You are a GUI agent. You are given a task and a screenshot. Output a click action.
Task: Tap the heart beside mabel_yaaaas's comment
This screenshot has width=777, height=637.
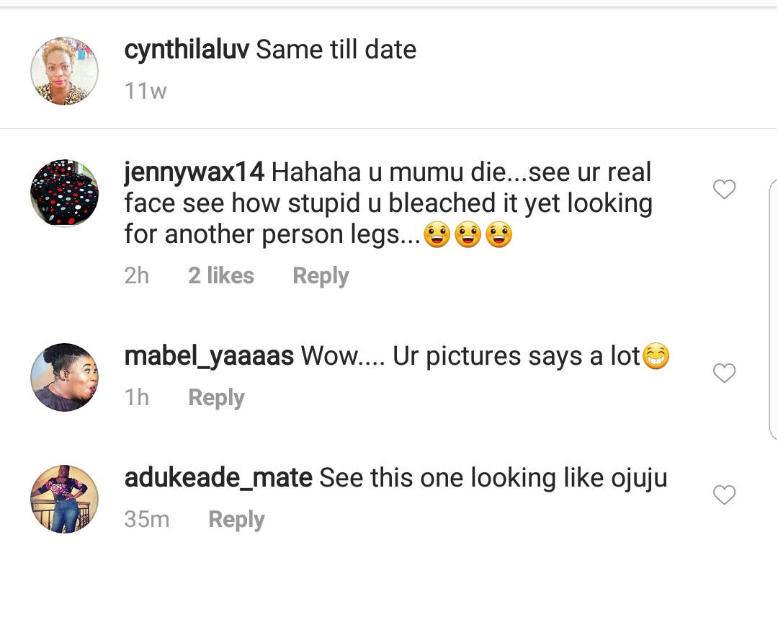723,373
